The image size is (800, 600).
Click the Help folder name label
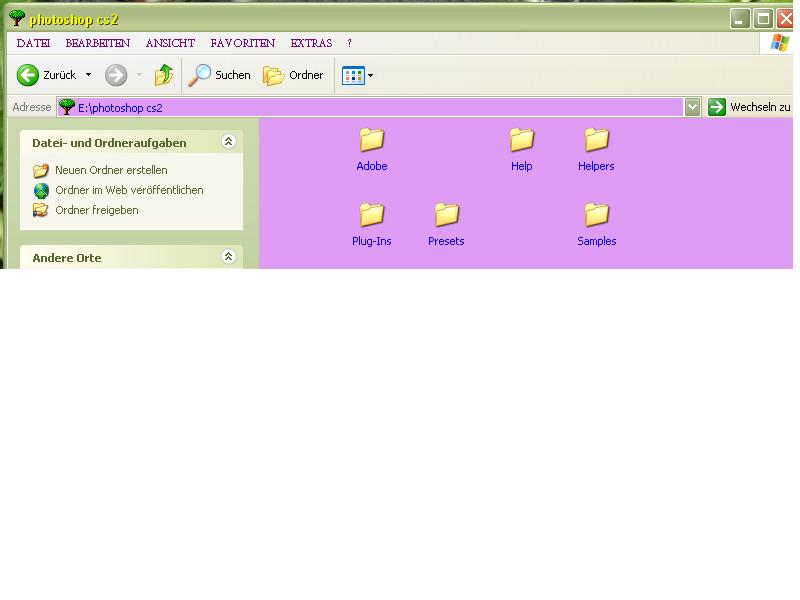pos(521,166)
